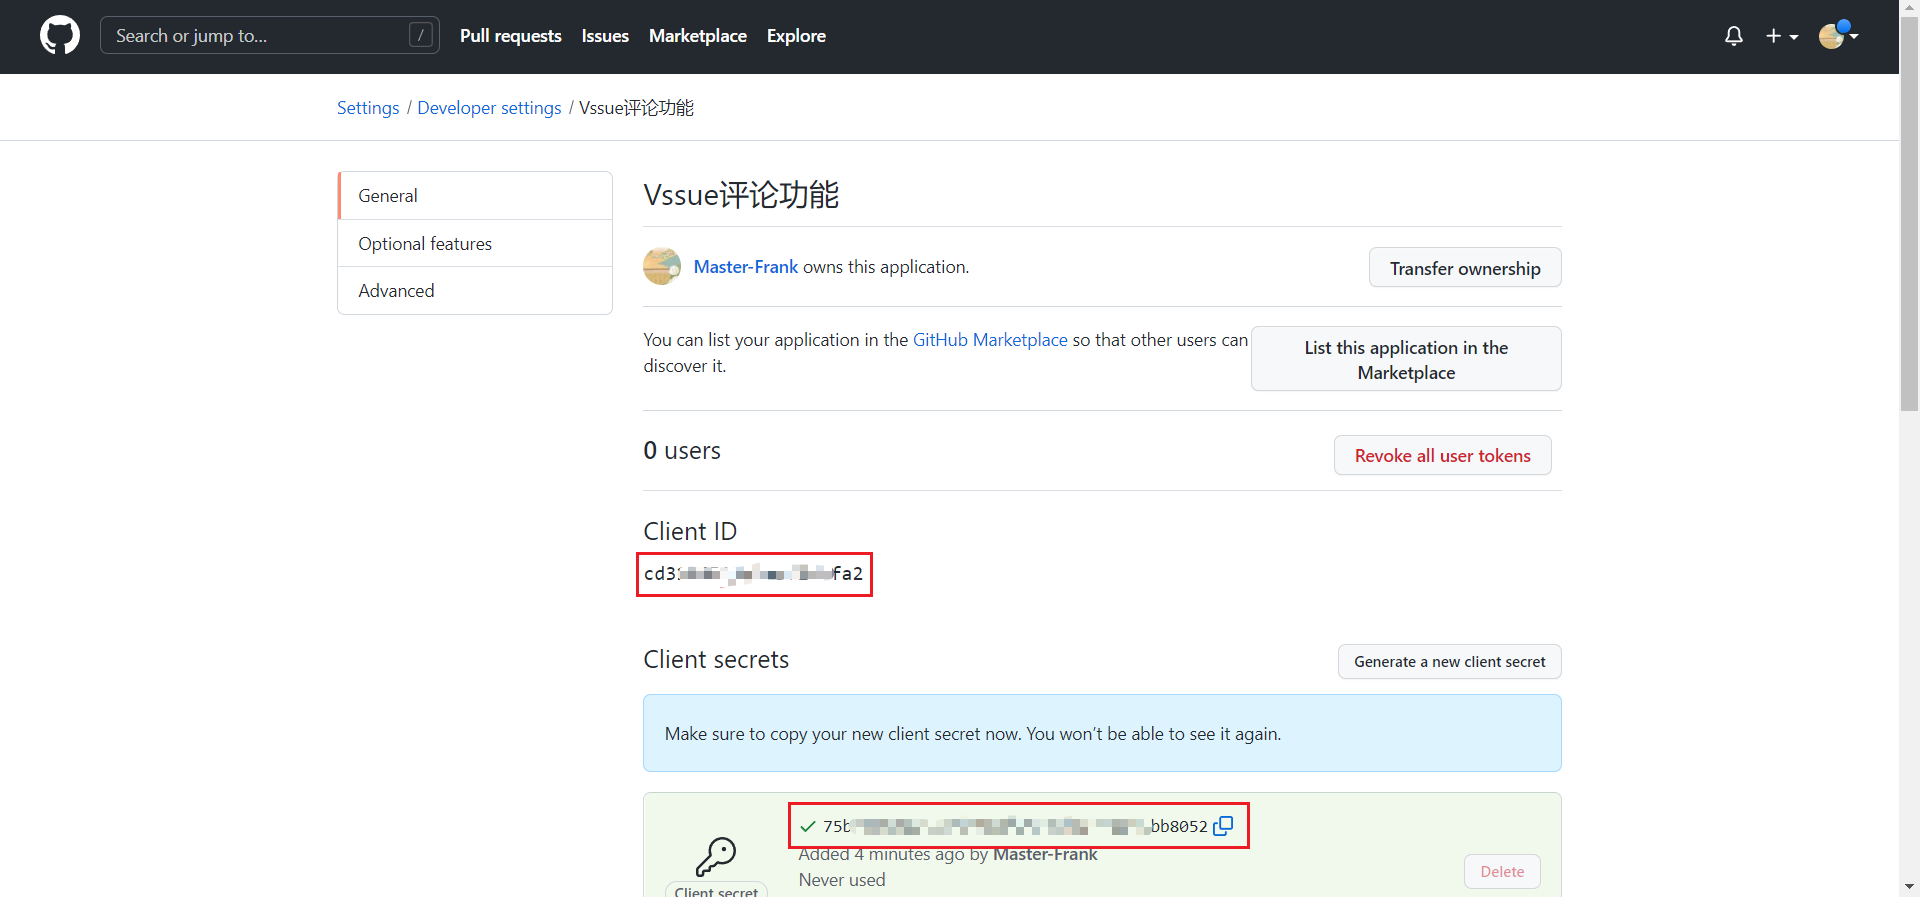Switch to Optional features in the sidebar
Viewport: 1920px width, 897px height.
point(475,243)
